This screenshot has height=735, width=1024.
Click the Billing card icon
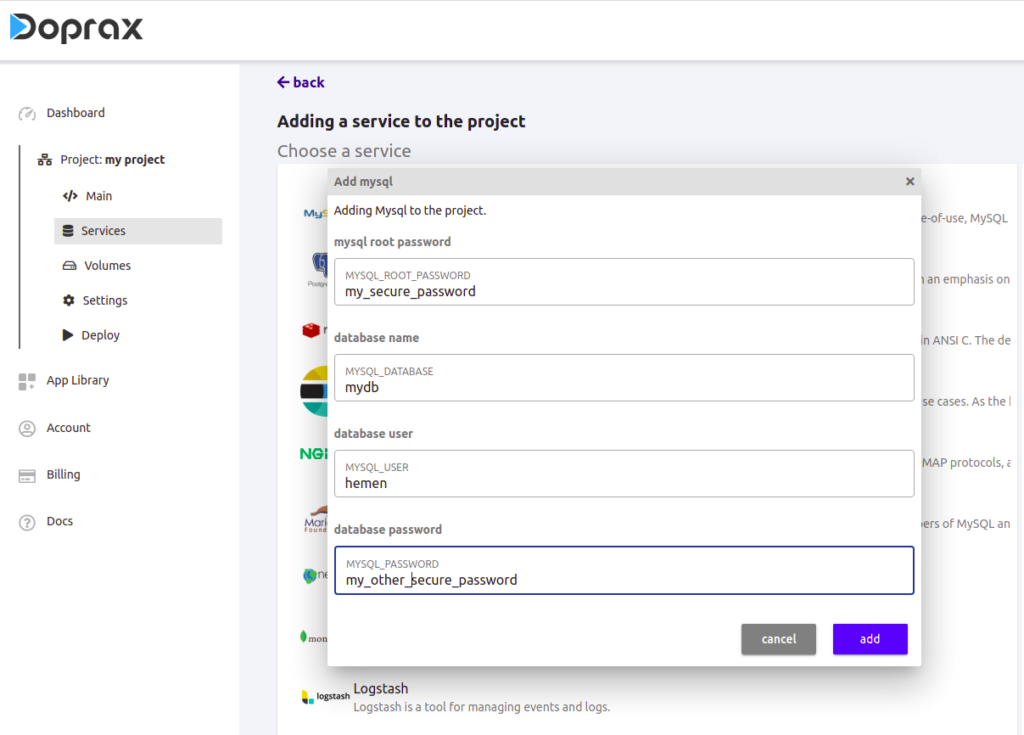point(27,476)
